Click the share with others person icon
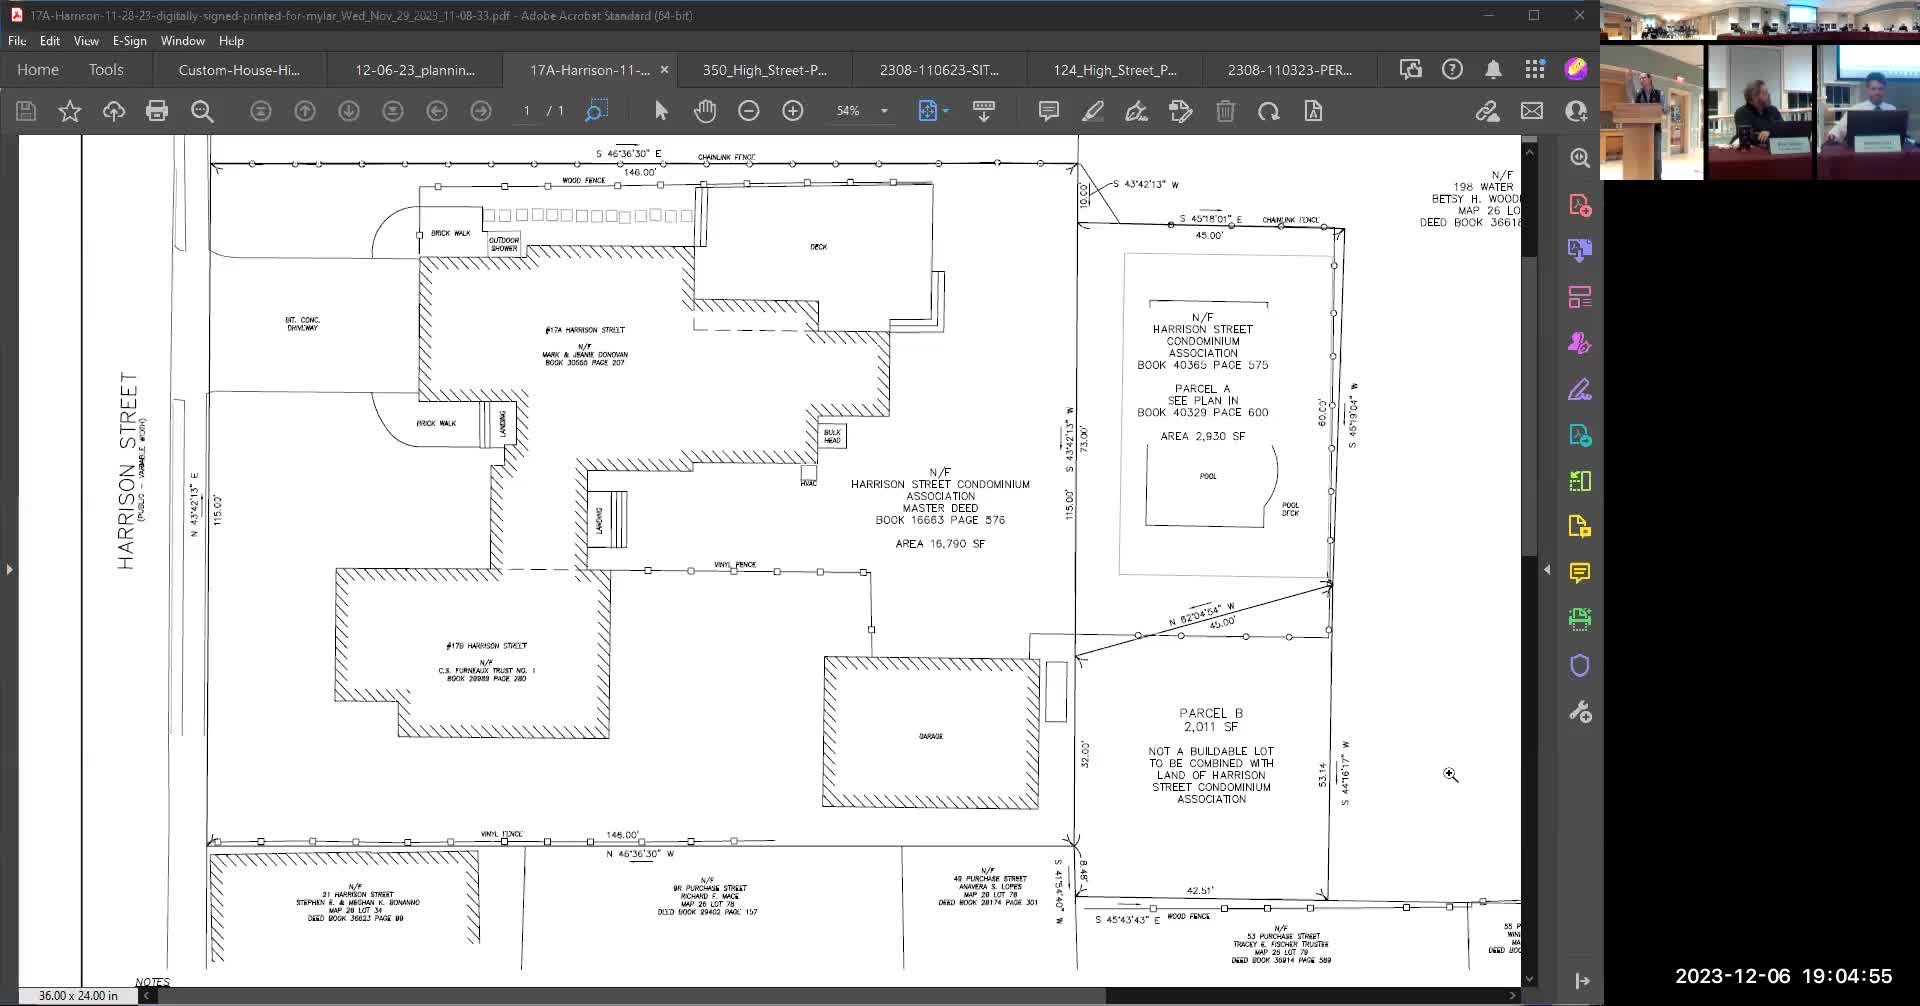The height and width of the screenshot is (1006, 1920). pyautogui.click(x=1576, y=111)
